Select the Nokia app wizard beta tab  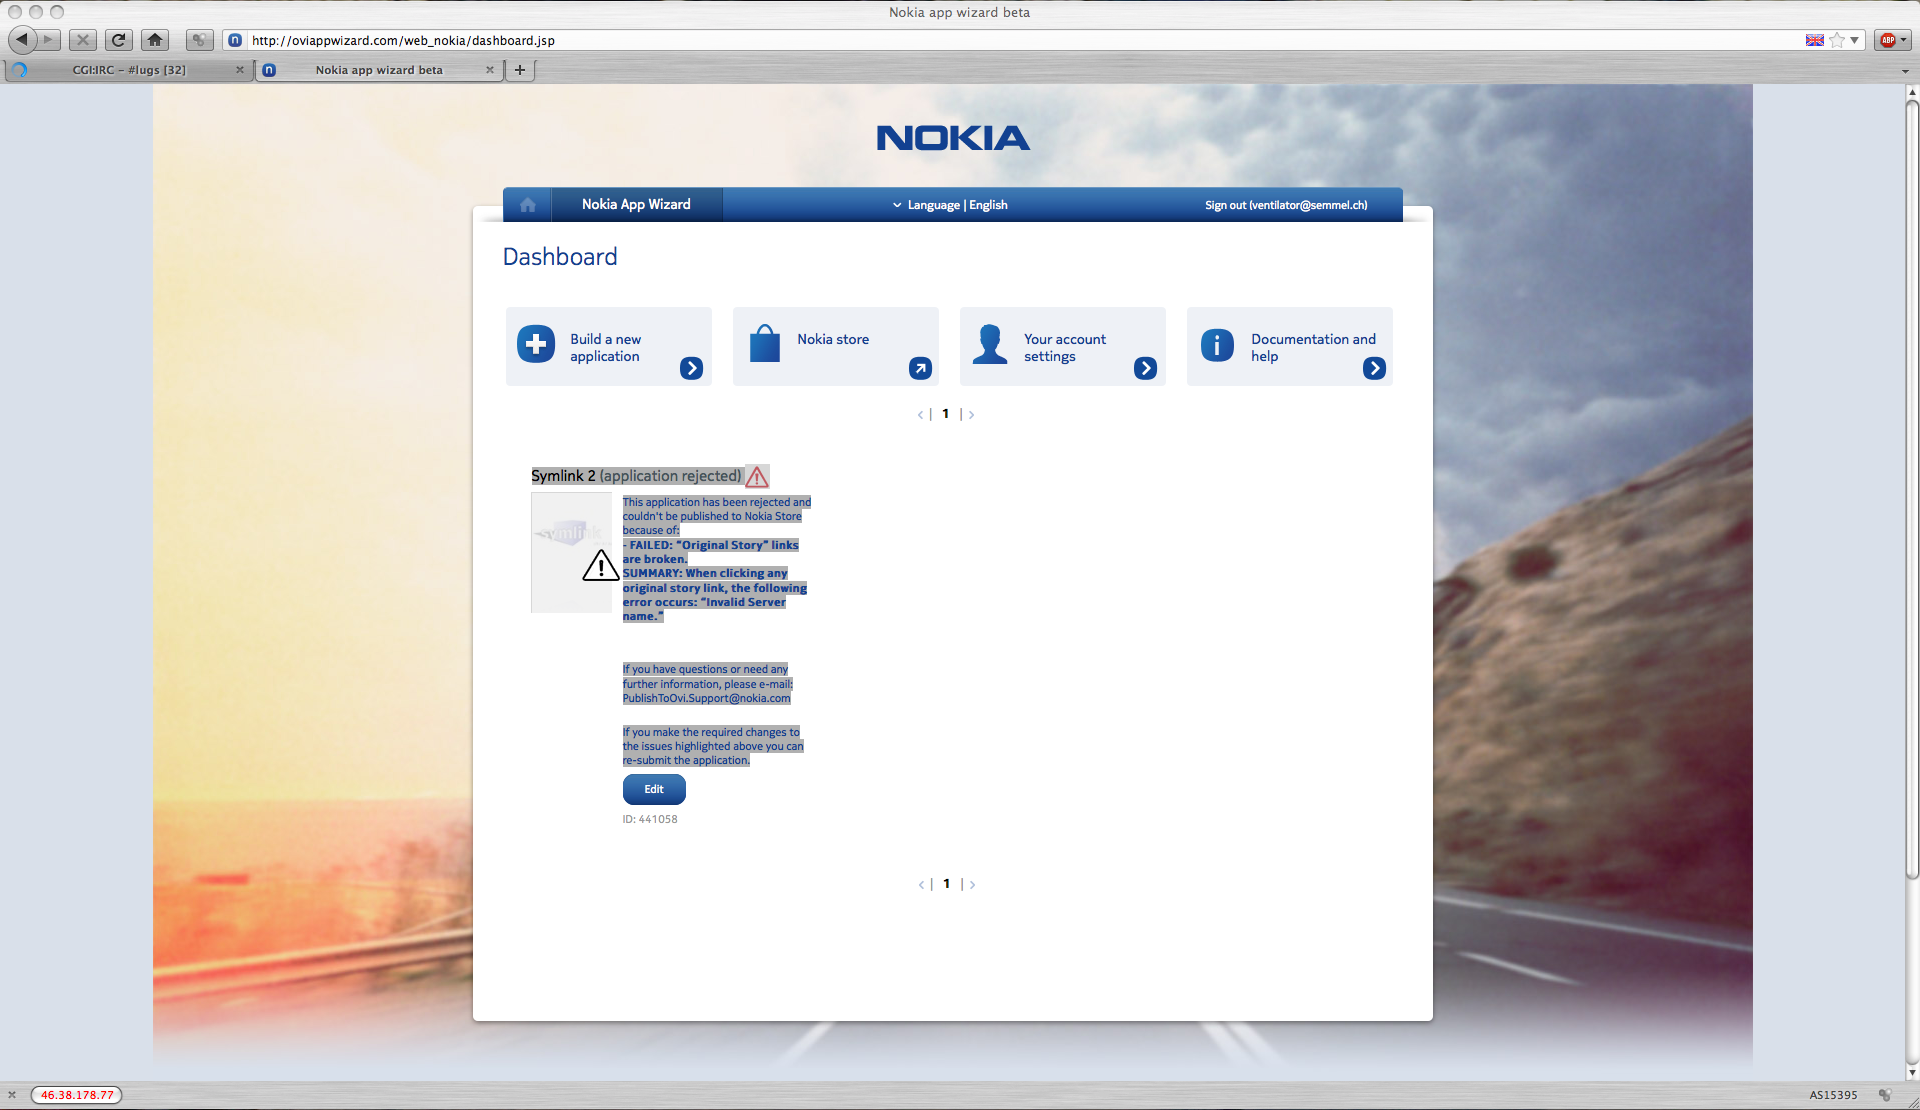[x=379, y=70]
